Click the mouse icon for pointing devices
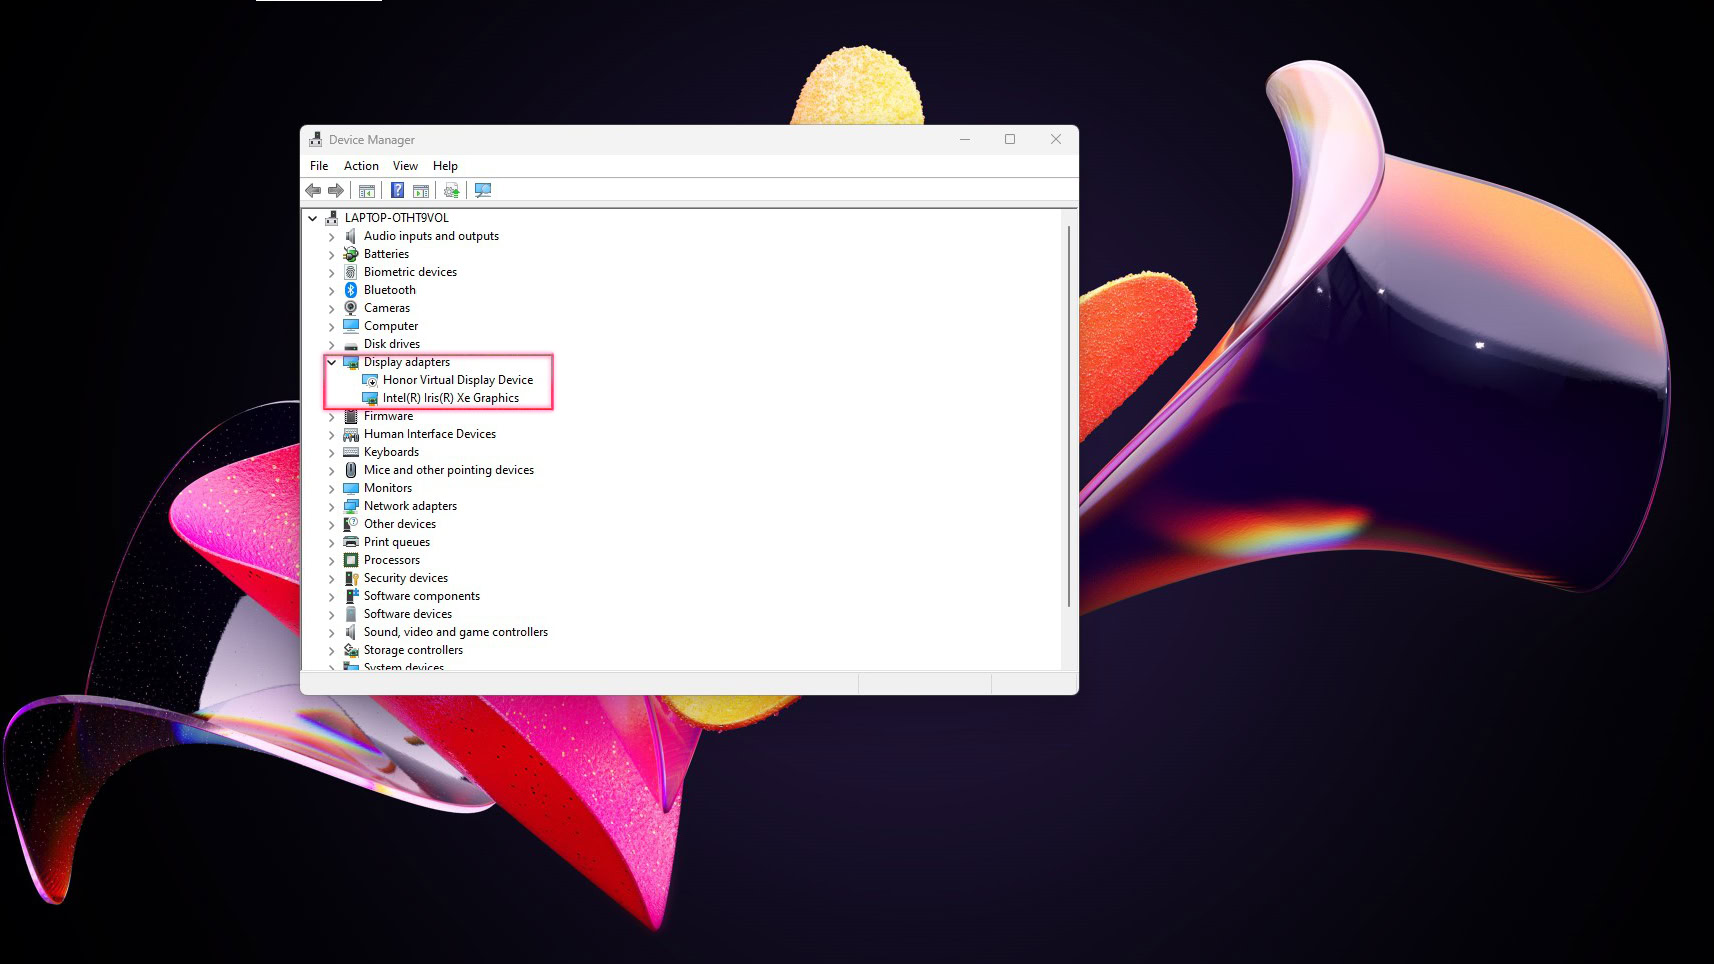The image size is (1714, 964). coord(351,470)
